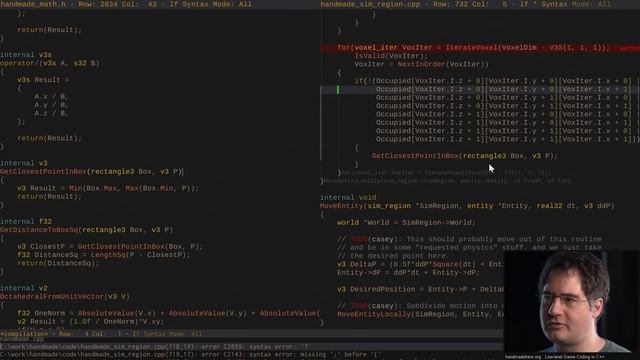The height and width of the screenshot is (360, 640).
Task: Click the comment mentioning "requested physics" stuff
Action: pos(469,247)
